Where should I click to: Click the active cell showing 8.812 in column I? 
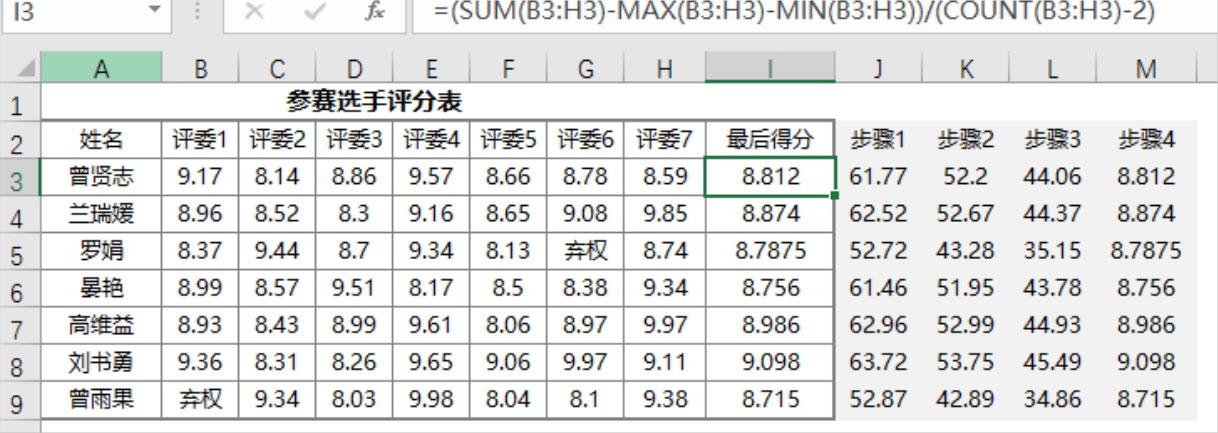point(770,177)
